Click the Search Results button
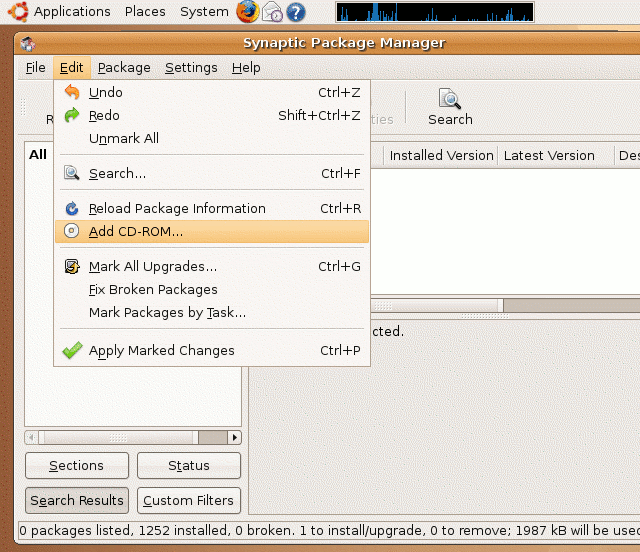The image size is (640, 552). coord(77,500)
